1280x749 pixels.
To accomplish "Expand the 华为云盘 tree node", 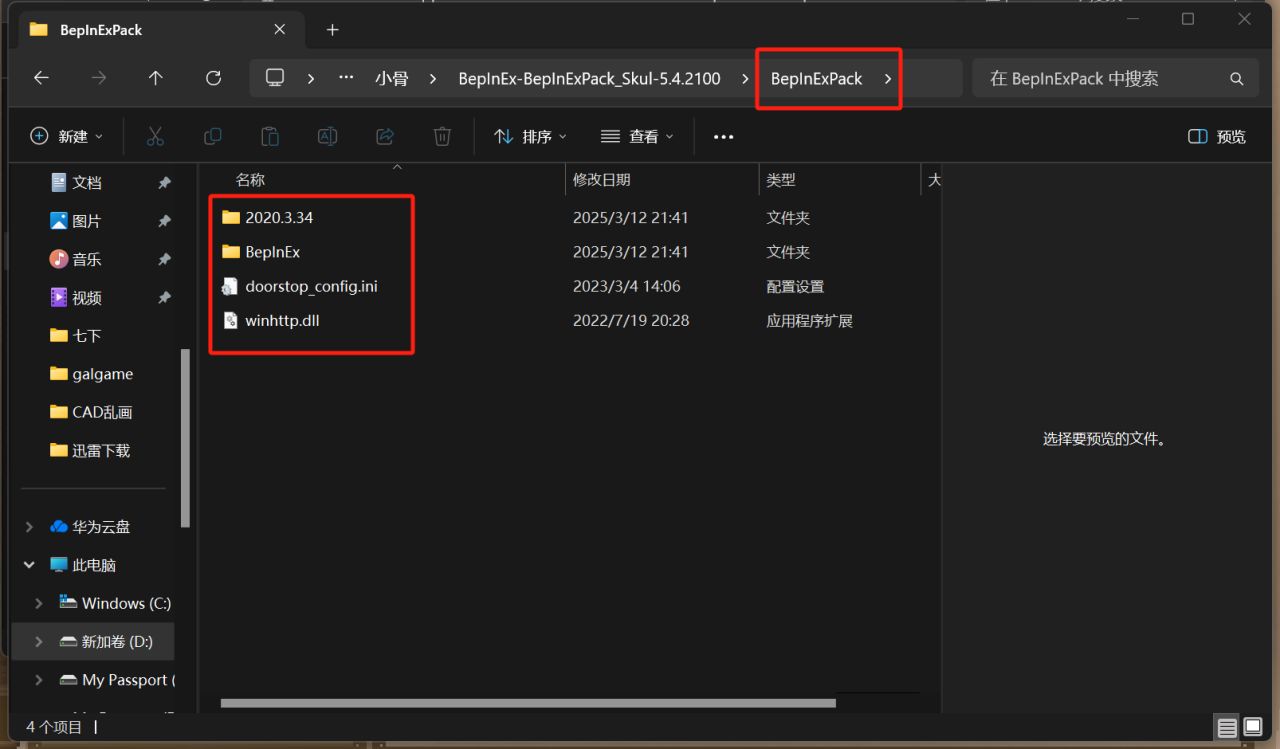I will click(x=29, y=527).
